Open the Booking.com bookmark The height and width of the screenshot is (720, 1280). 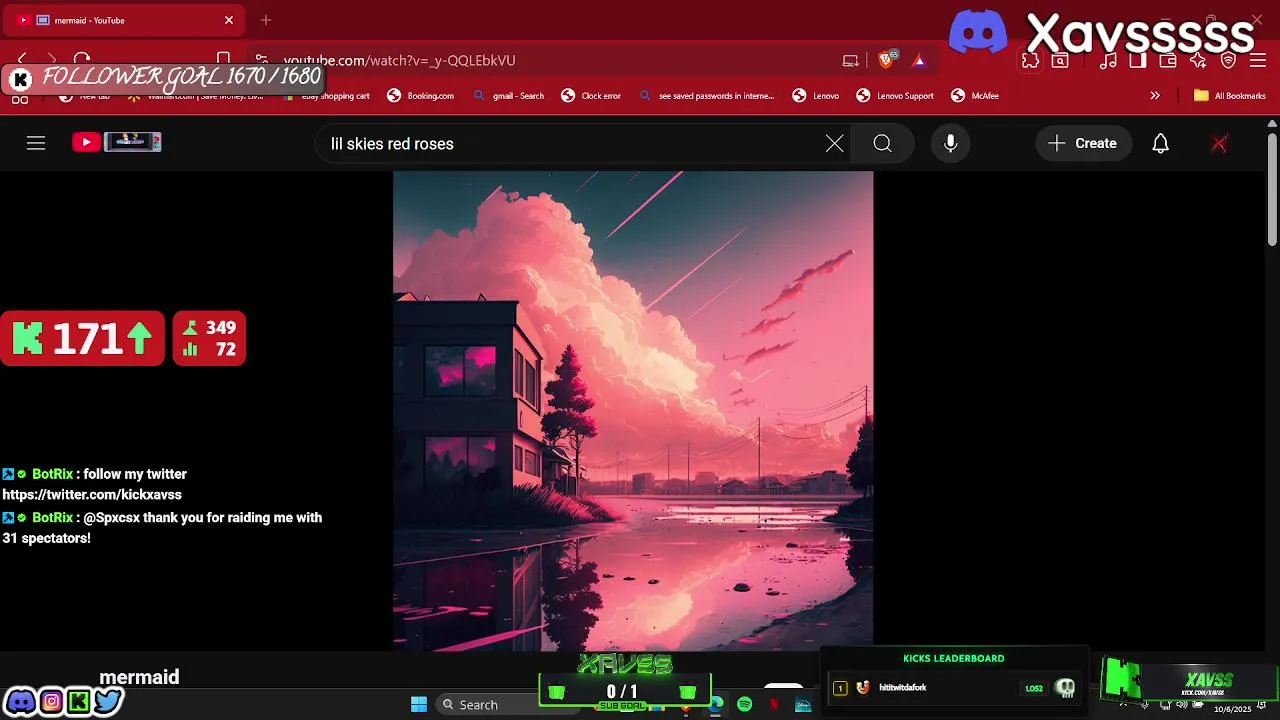[x=421, y=96]
